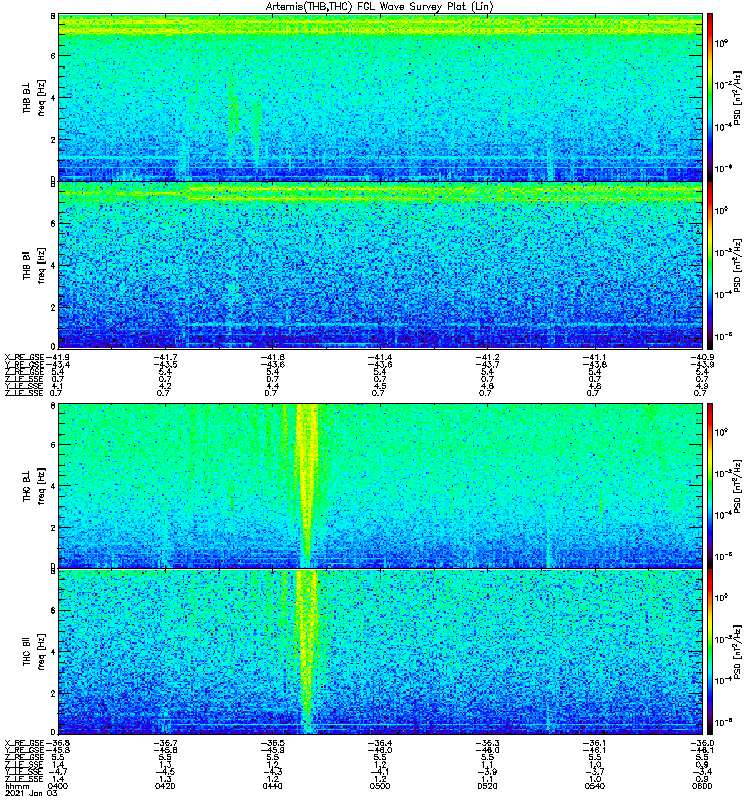Viewport: 750px width, 800px height.
Task: Click the -36.3 X position value
Action: 488,743
